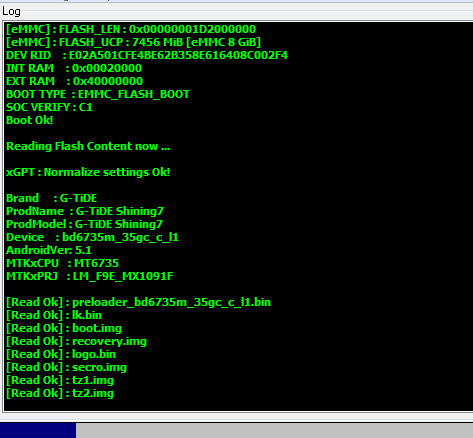Click the INT RAM 0x00020000 line
The height and width of the screenshot is (438, 473).
click(74, 68)
